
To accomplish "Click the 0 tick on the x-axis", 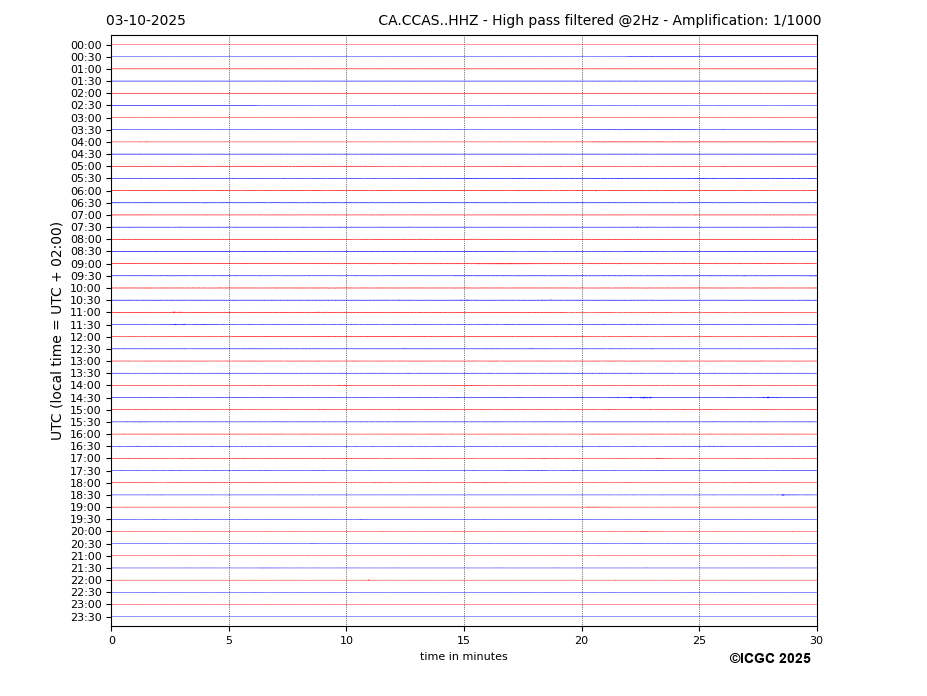I will [112, 640].
